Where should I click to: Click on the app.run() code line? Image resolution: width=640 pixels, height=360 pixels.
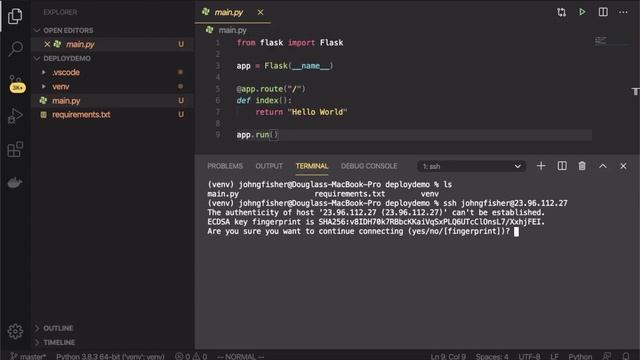[x=258, y=135]
